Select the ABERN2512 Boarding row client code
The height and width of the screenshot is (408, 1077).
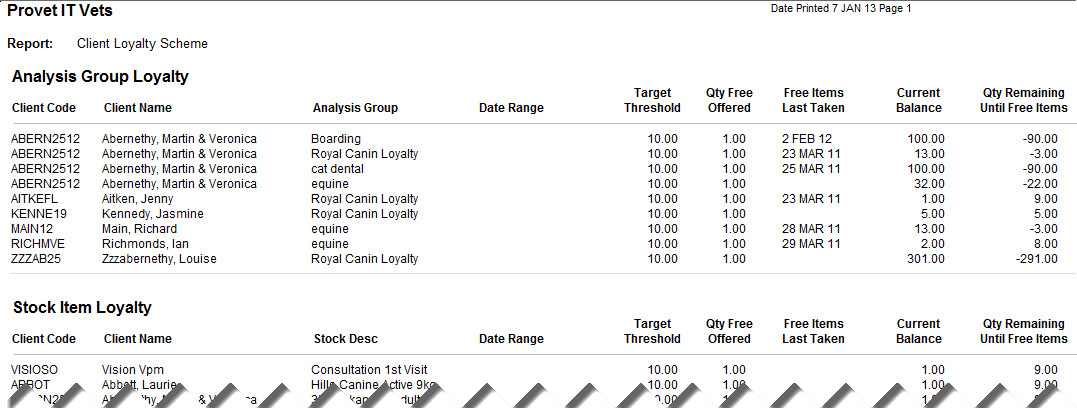[x=45, y=139]
